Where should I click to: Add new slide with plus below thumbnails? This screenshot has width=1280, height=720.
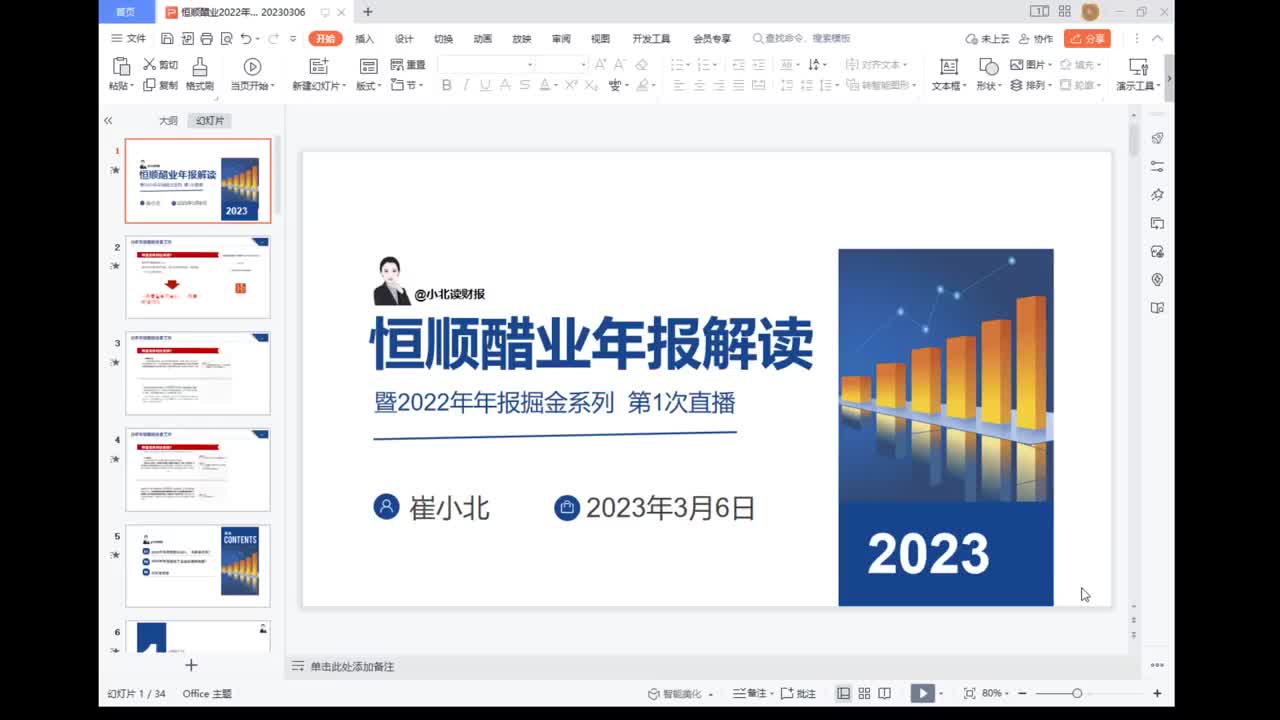(x=191, y=665)
